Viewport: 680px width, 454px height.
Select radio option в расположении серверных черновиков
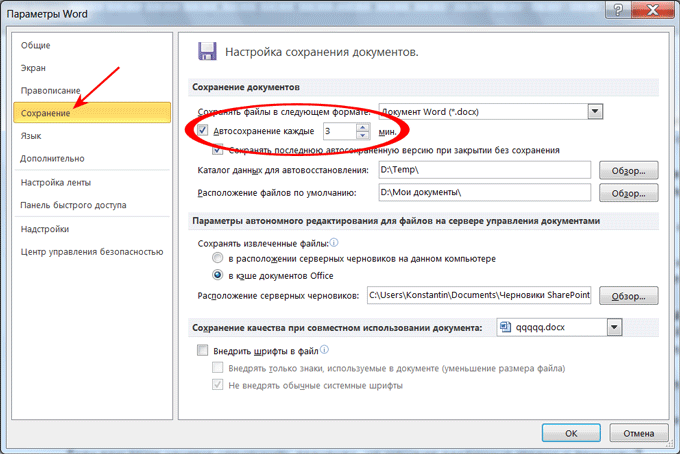[x=217, y=258]
